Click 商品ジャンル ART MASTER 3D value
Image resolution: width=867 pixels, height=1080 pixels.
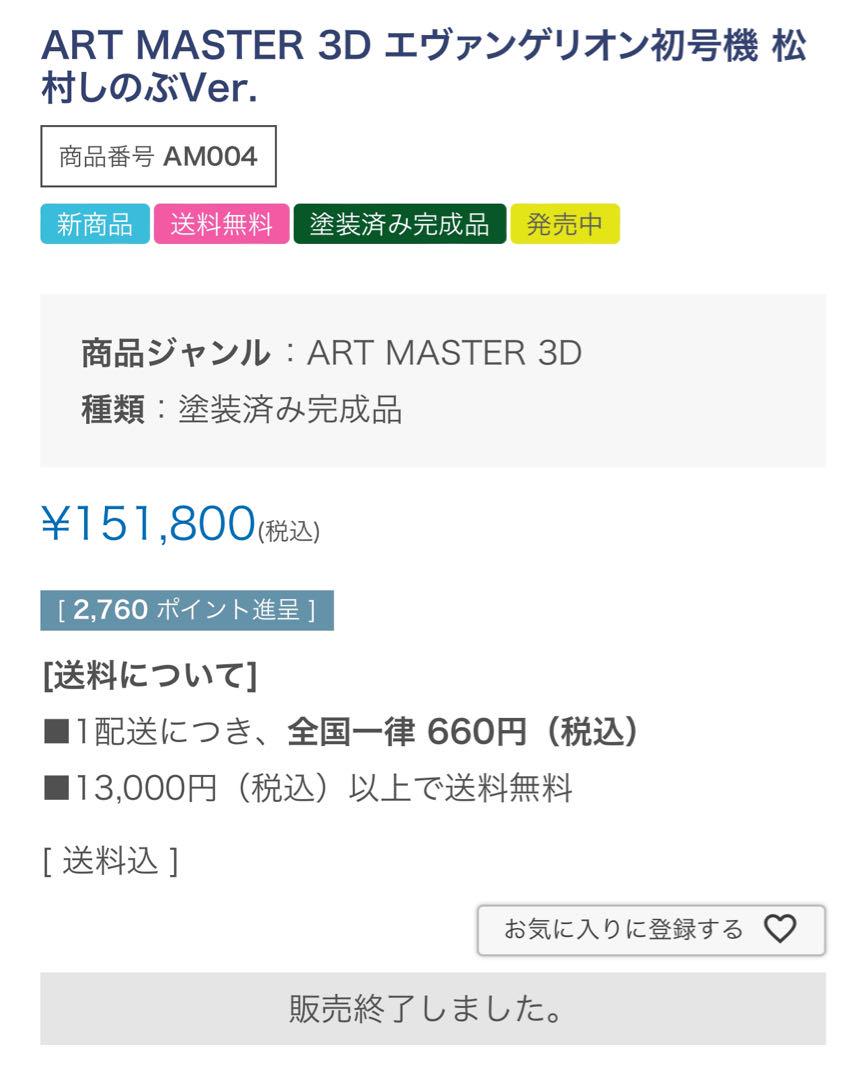444,353
